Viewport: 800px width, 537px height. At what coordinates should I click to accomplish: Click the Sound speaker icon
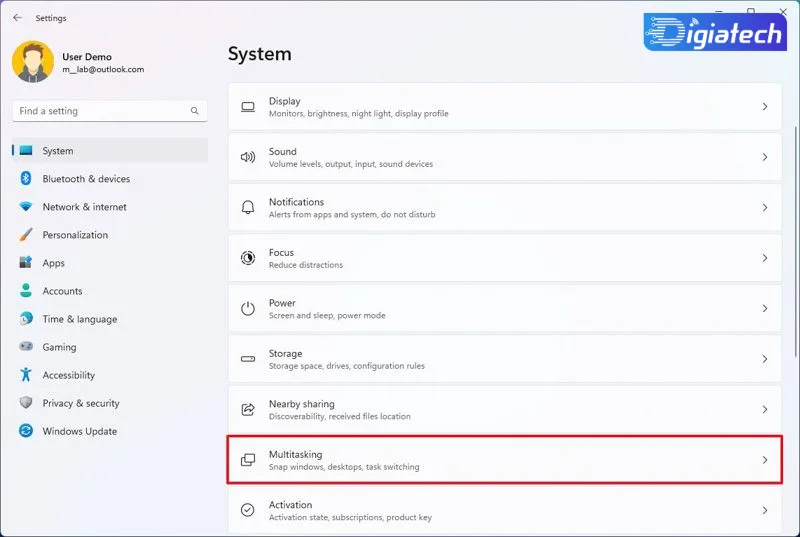248,157
